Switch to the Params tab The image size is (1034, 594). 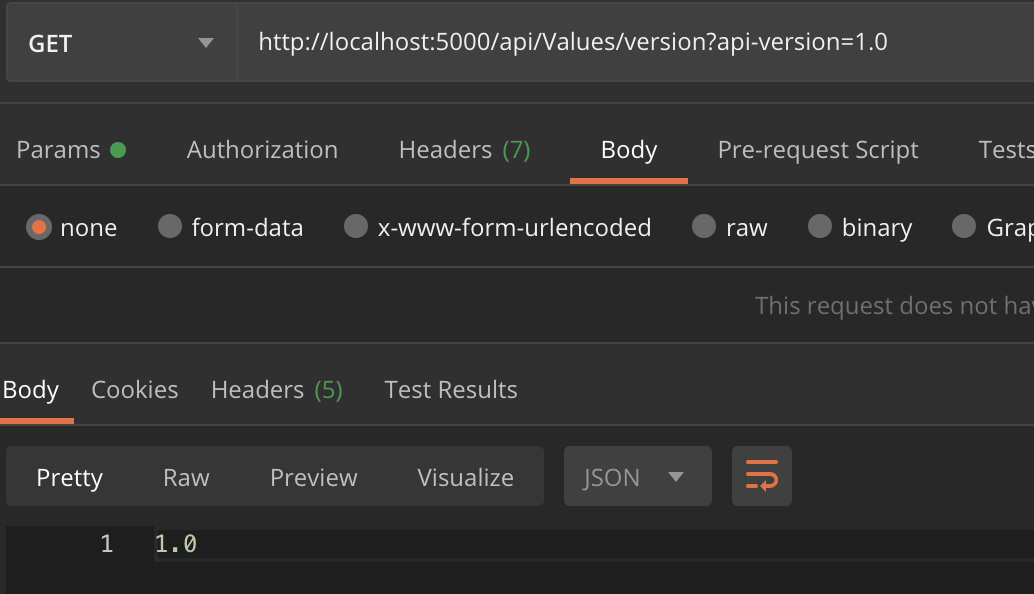58,150
